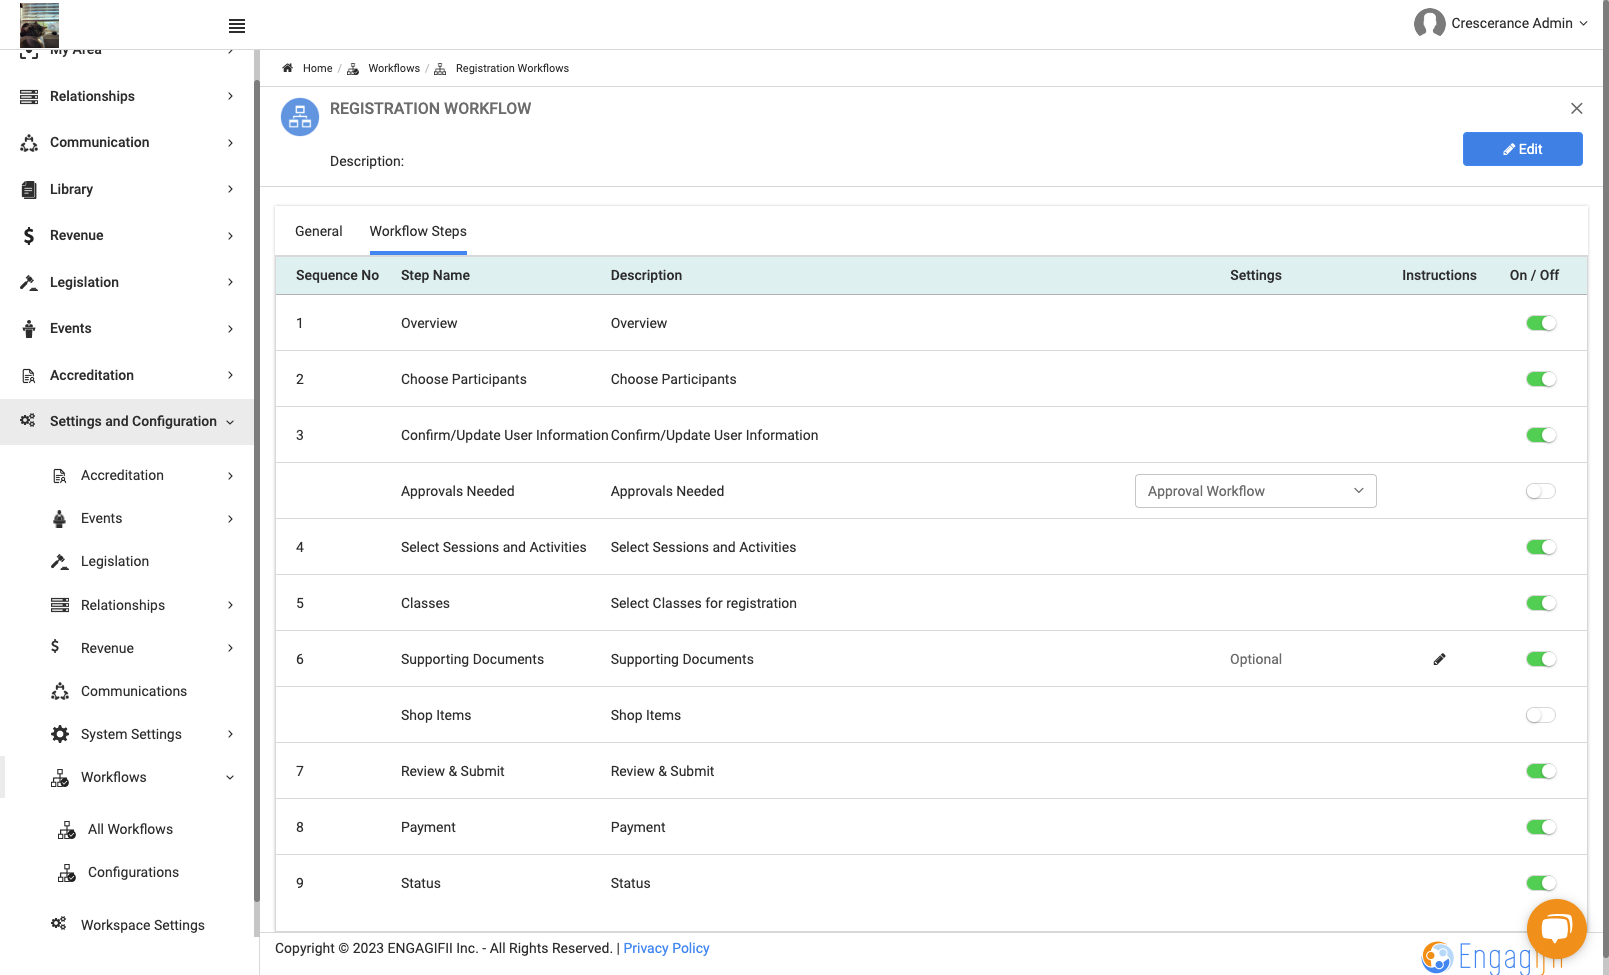This screenshot has width=1609, height=975.
Task: Toggle the Payment step switch
Action: pyautogui.click(x=1541, y=827)
